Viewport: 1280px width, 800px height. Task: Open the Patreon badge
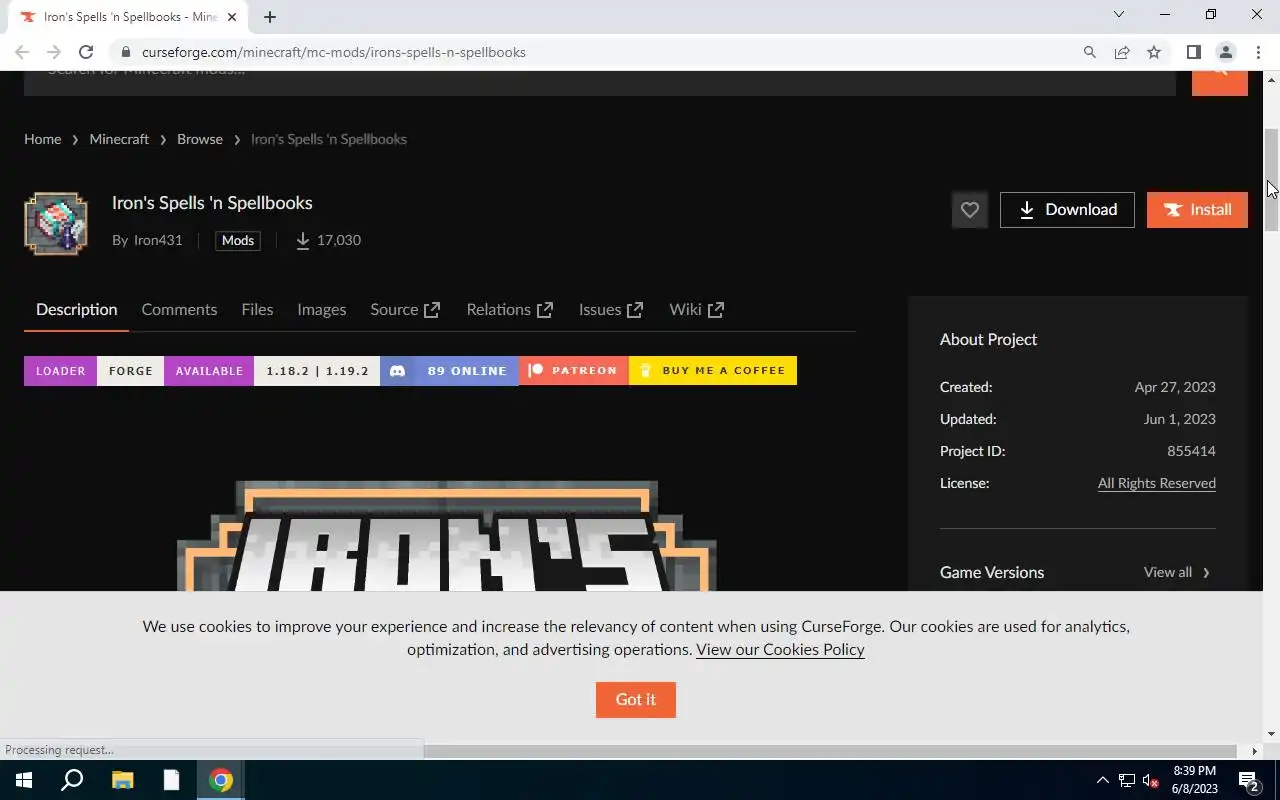pos(574,371)
